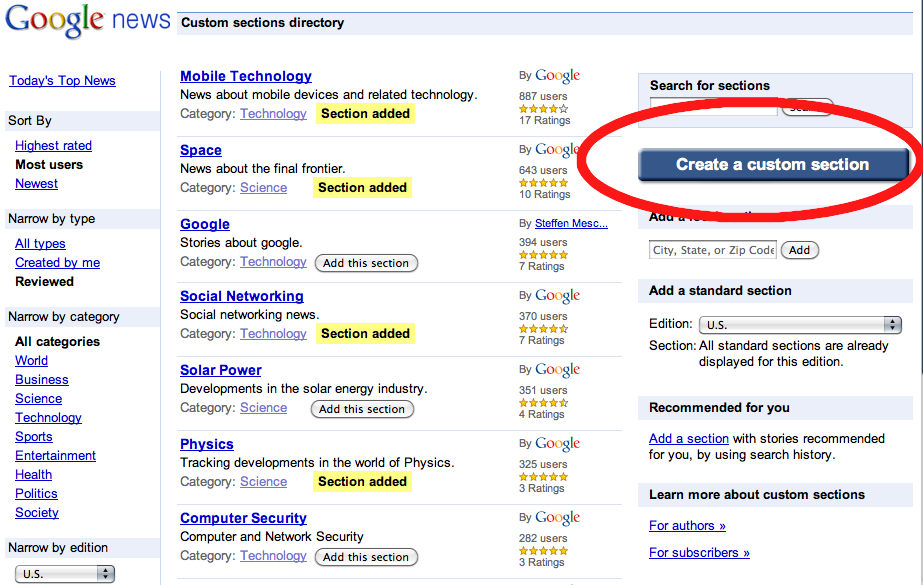Click the Google News logo
The height and width of the screenshot is (585, 923).
point(85,19)
